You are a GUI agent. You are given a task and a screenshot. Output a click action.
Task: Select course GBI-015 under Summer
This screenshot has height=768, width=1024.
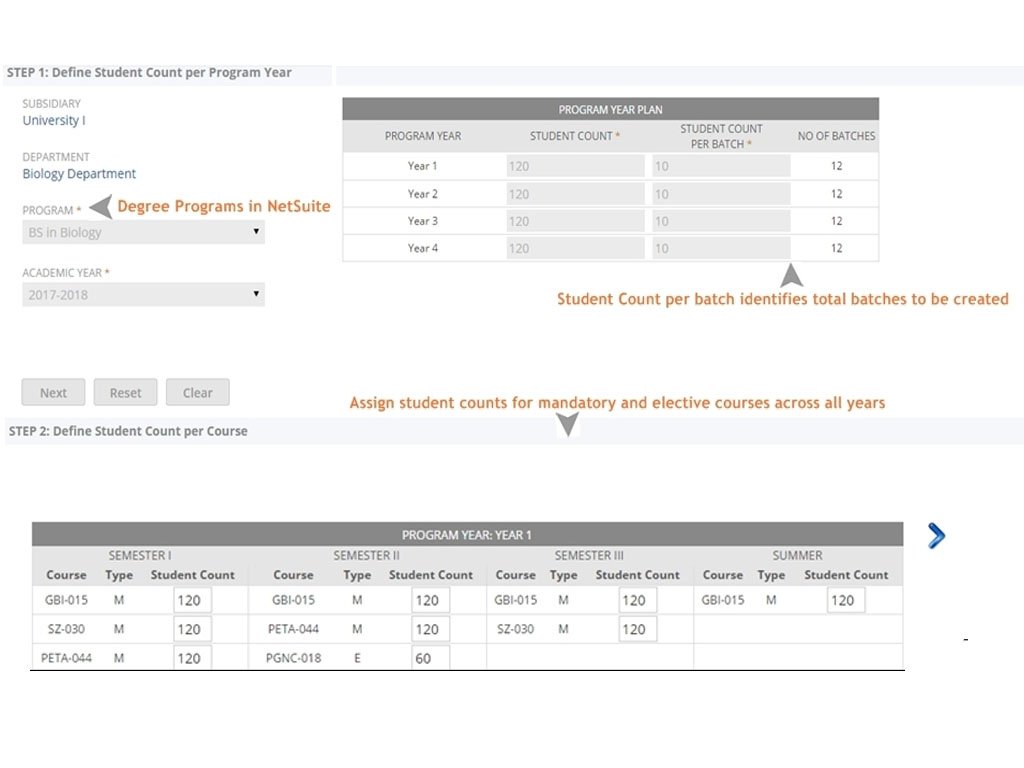pyautogui.click(x=722, y=600)
